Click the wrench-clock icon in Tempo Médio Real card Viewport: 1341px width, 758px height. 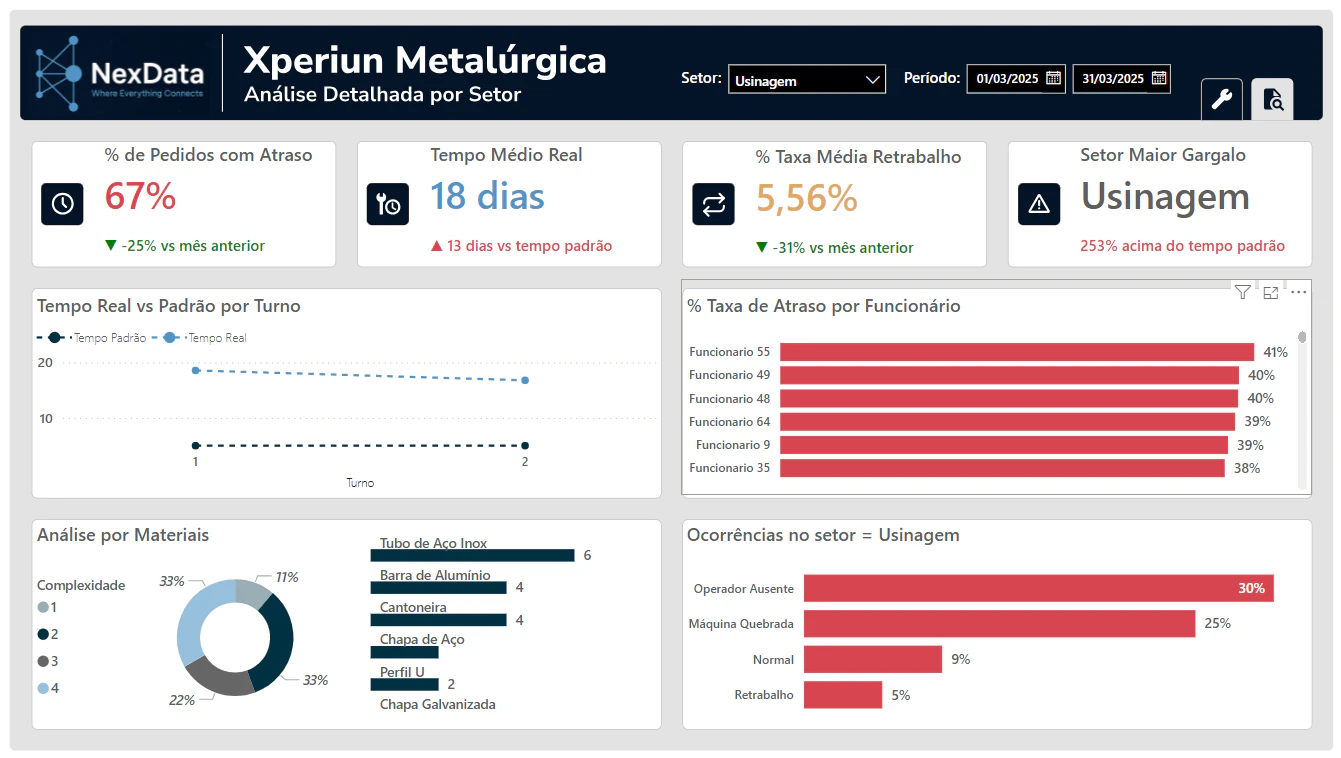tap(388, 204)
